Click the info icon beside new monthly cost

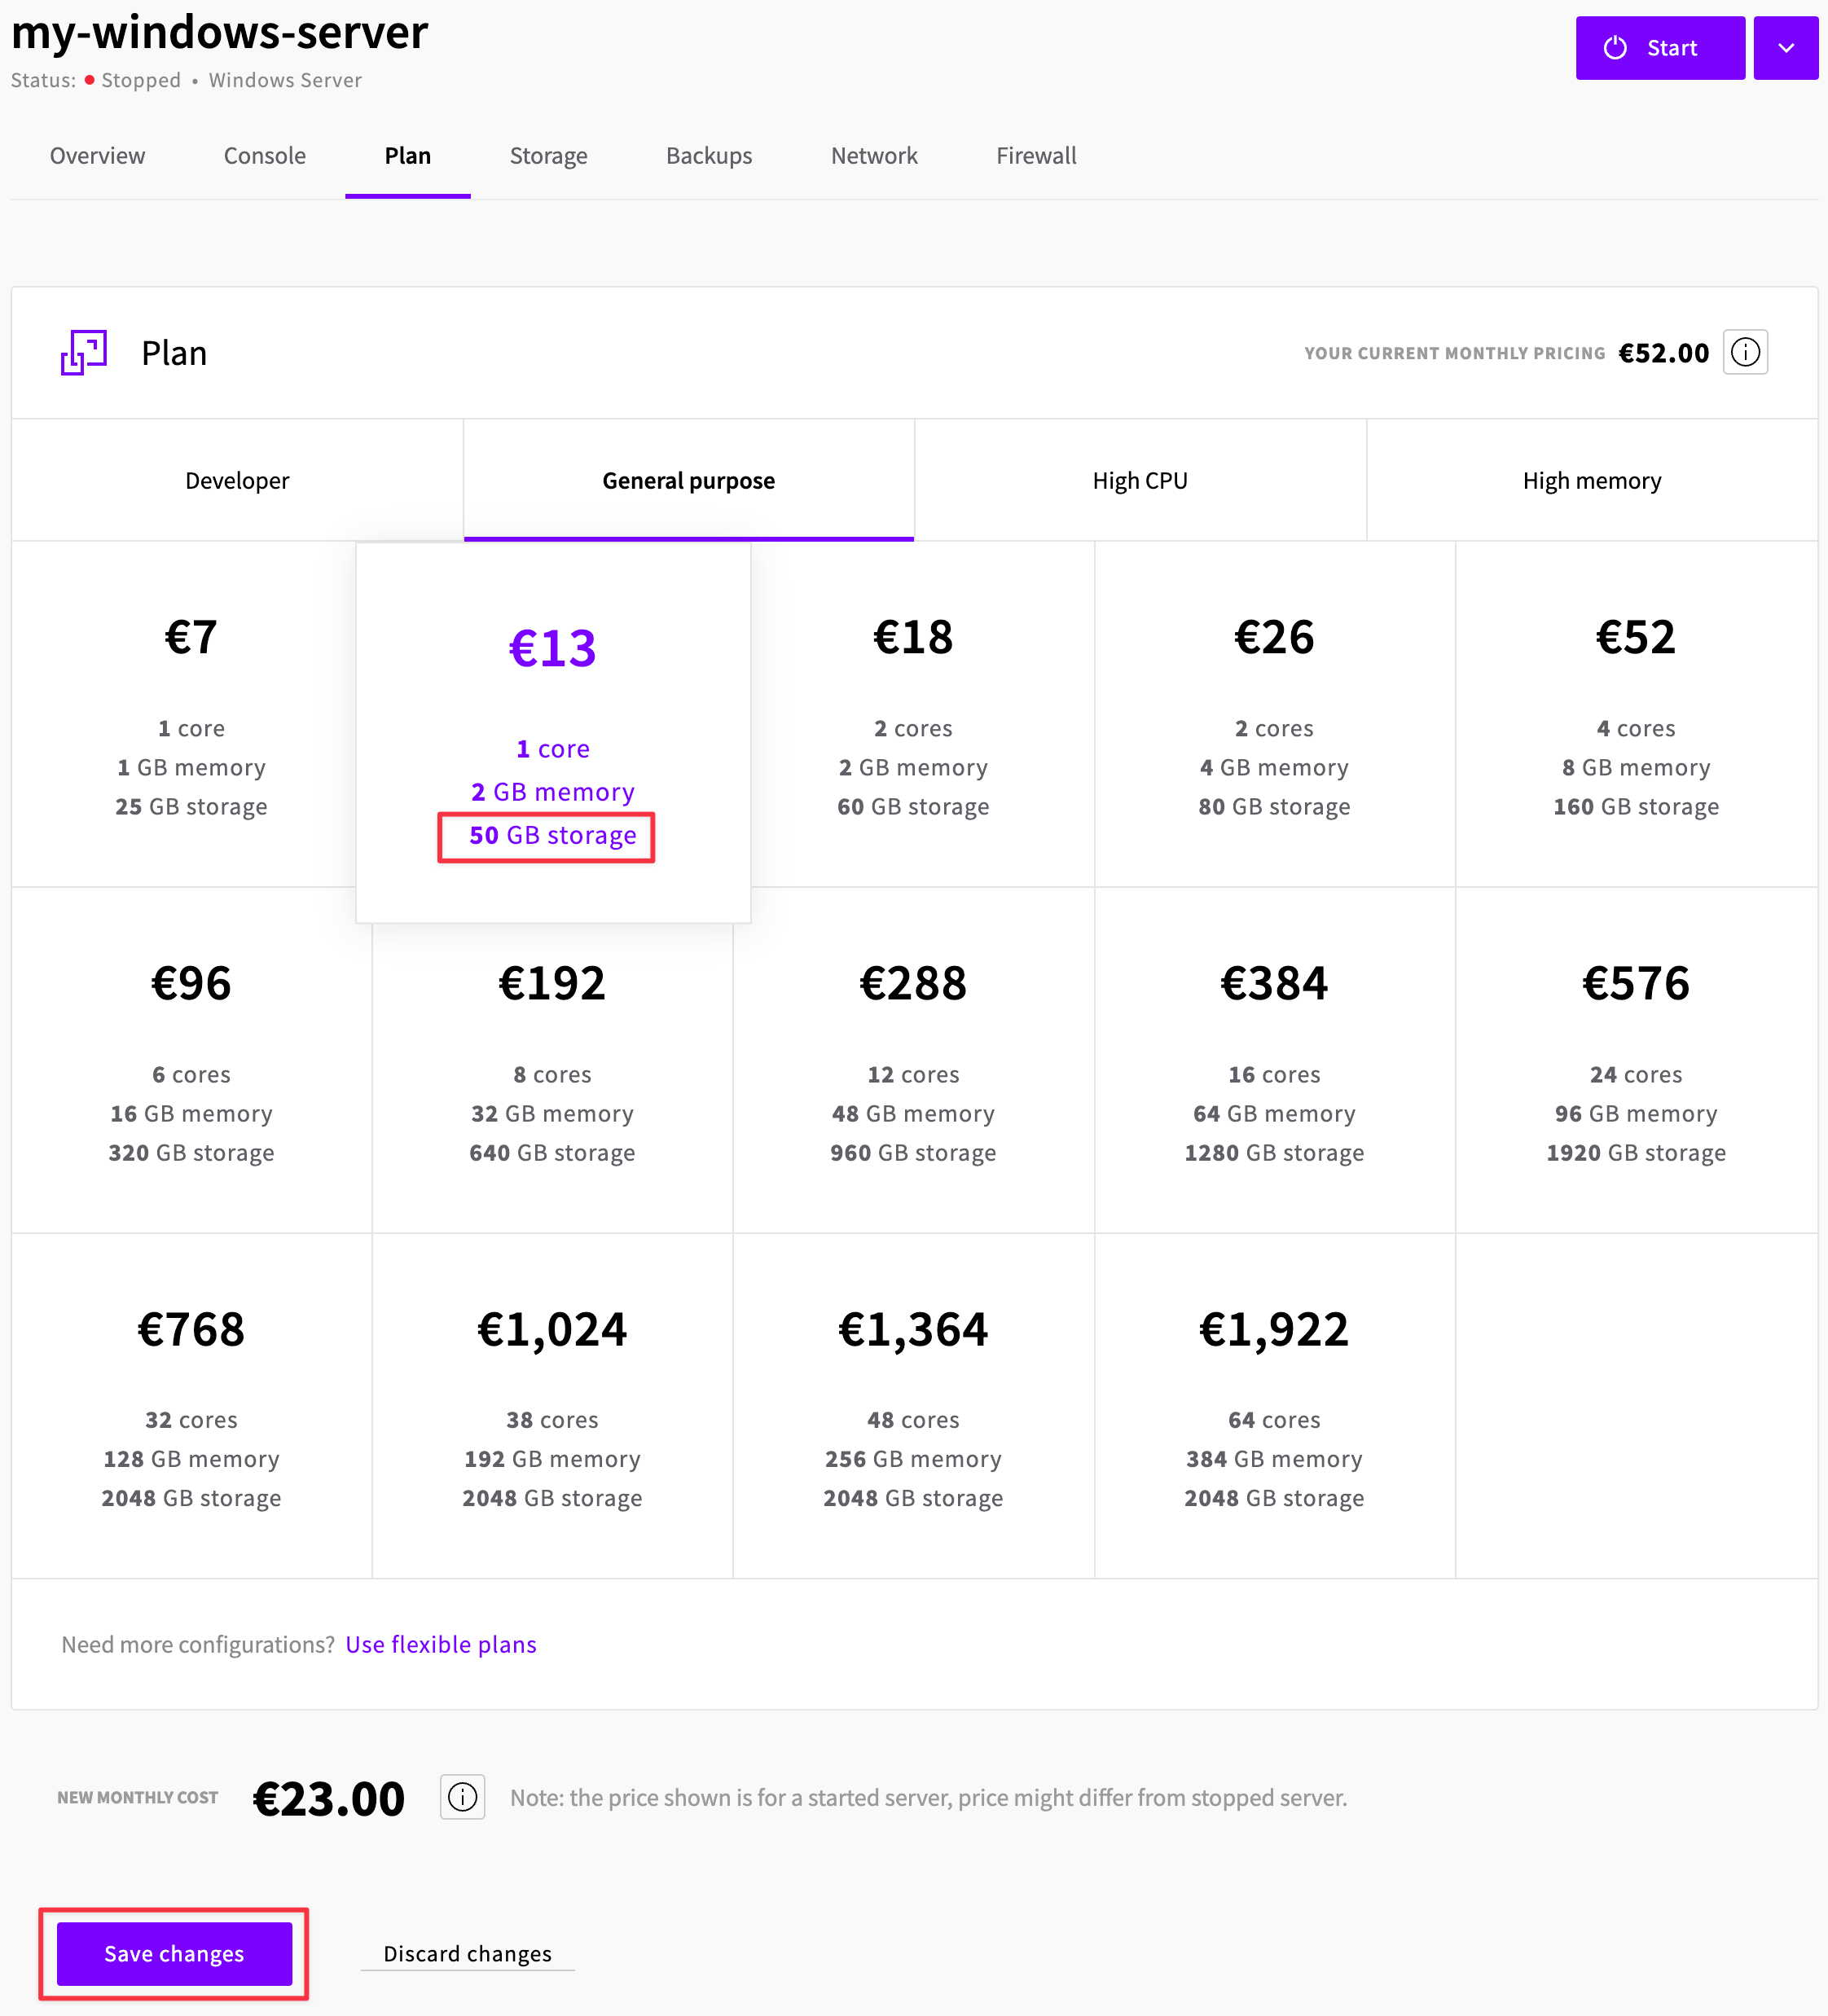click(462, 1797)
